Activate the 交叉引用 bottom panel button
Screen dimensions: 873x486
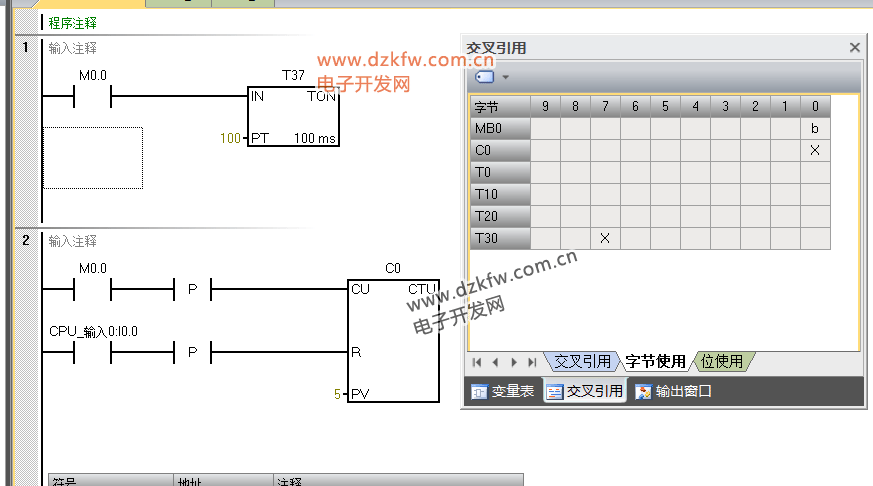click(x=585, y=392)
